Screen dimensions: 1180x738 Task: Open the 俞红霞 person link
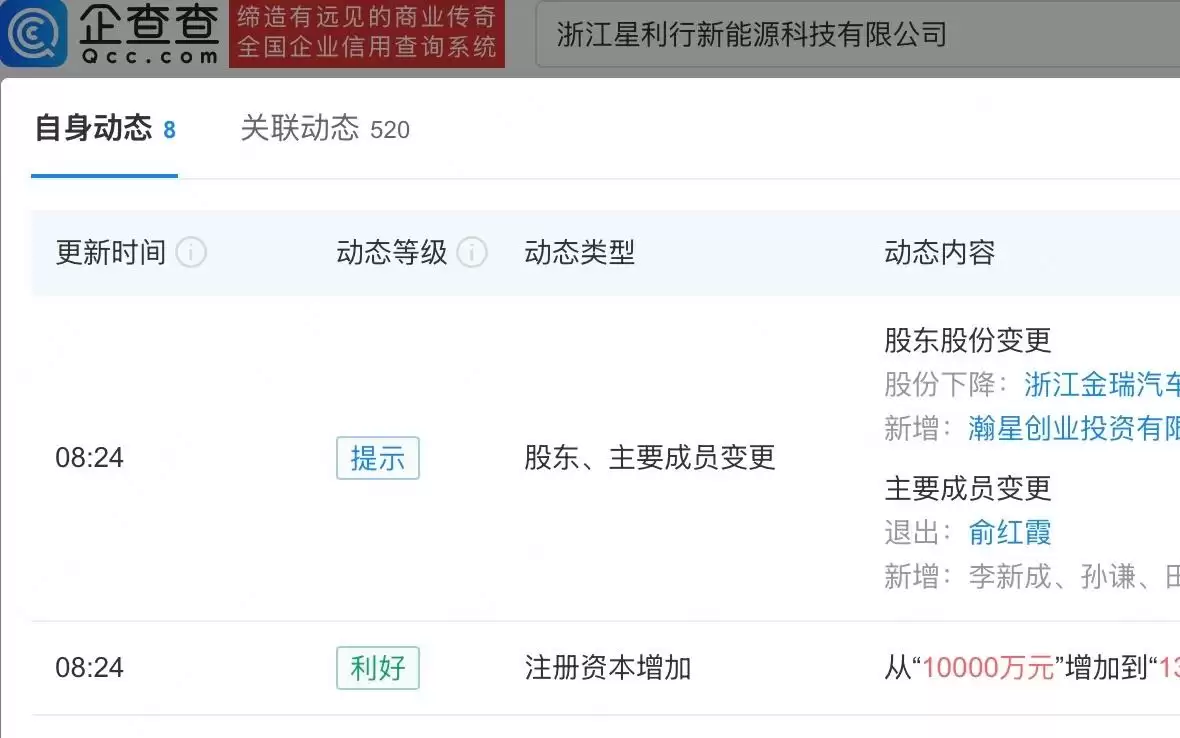tap(1009, 532)
